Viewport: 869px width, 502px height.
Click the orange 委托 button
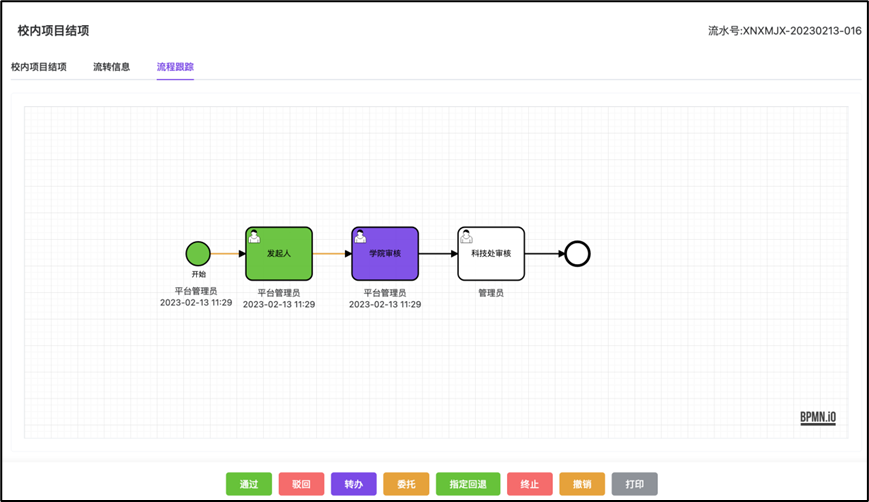406,484
